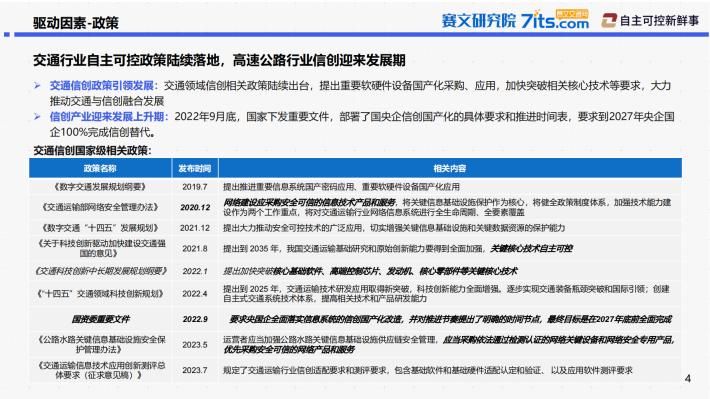Image resolution: width=710 pixels, height=399 pixels.
Task: Click the 2021.12 date cell
Action: click(x=195, y=228)
